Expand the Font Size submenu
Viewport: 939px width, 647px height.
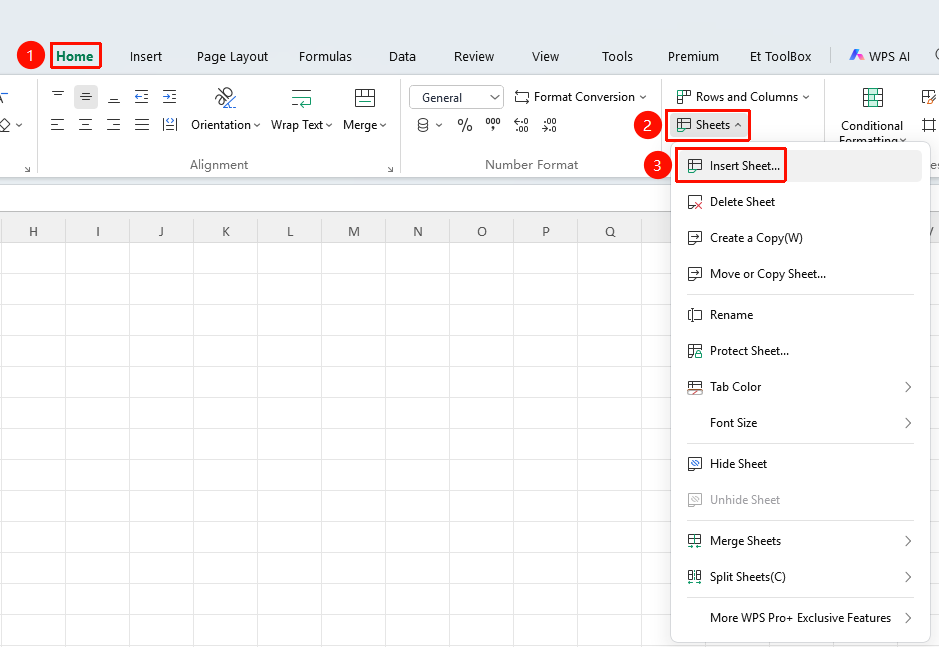798,423
